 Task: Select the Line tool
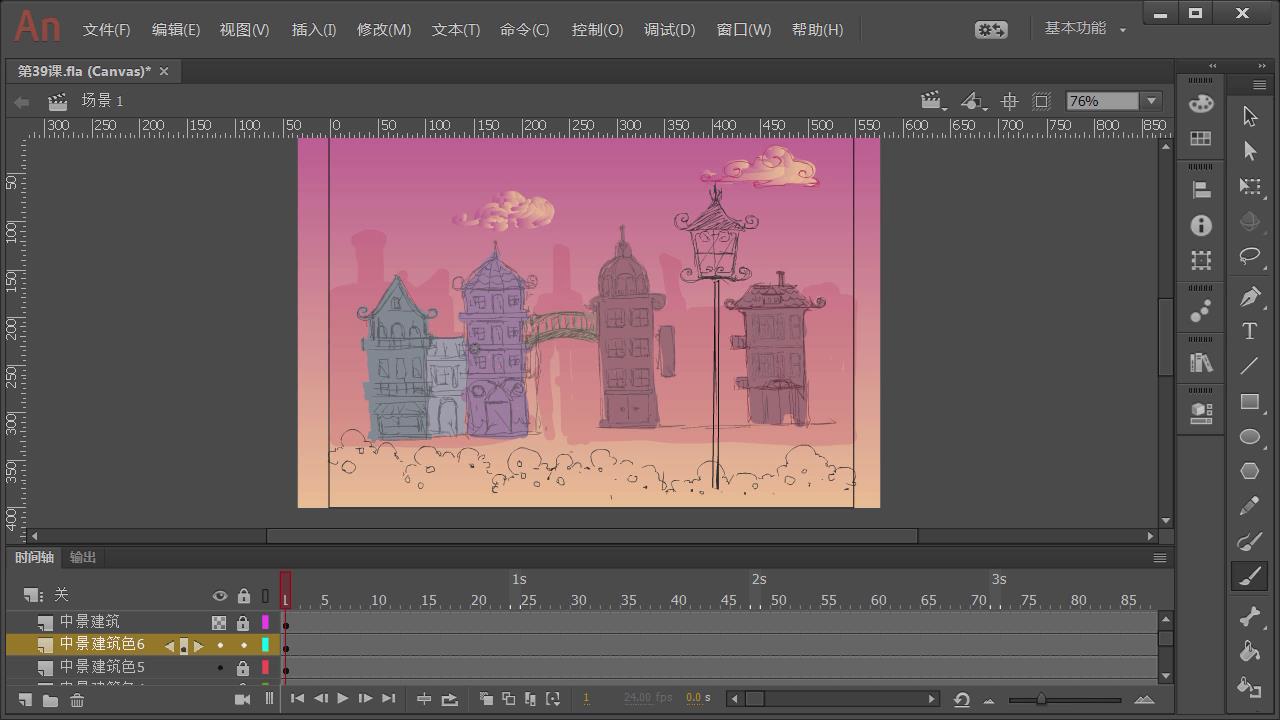pos(1250,366)
